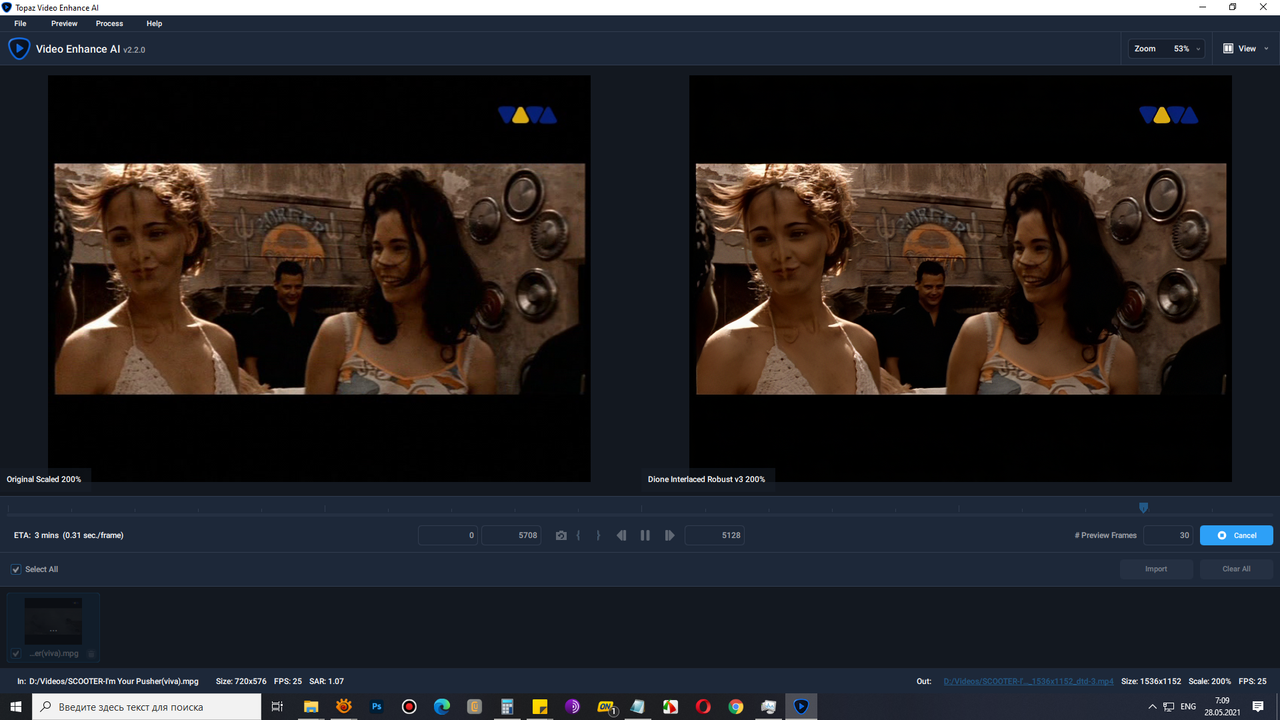Image resolution: width=1280 pixels, height=720 pixels.
Task: Click the SAR: 1.07 status text
Action: click(x=326, y=681)
